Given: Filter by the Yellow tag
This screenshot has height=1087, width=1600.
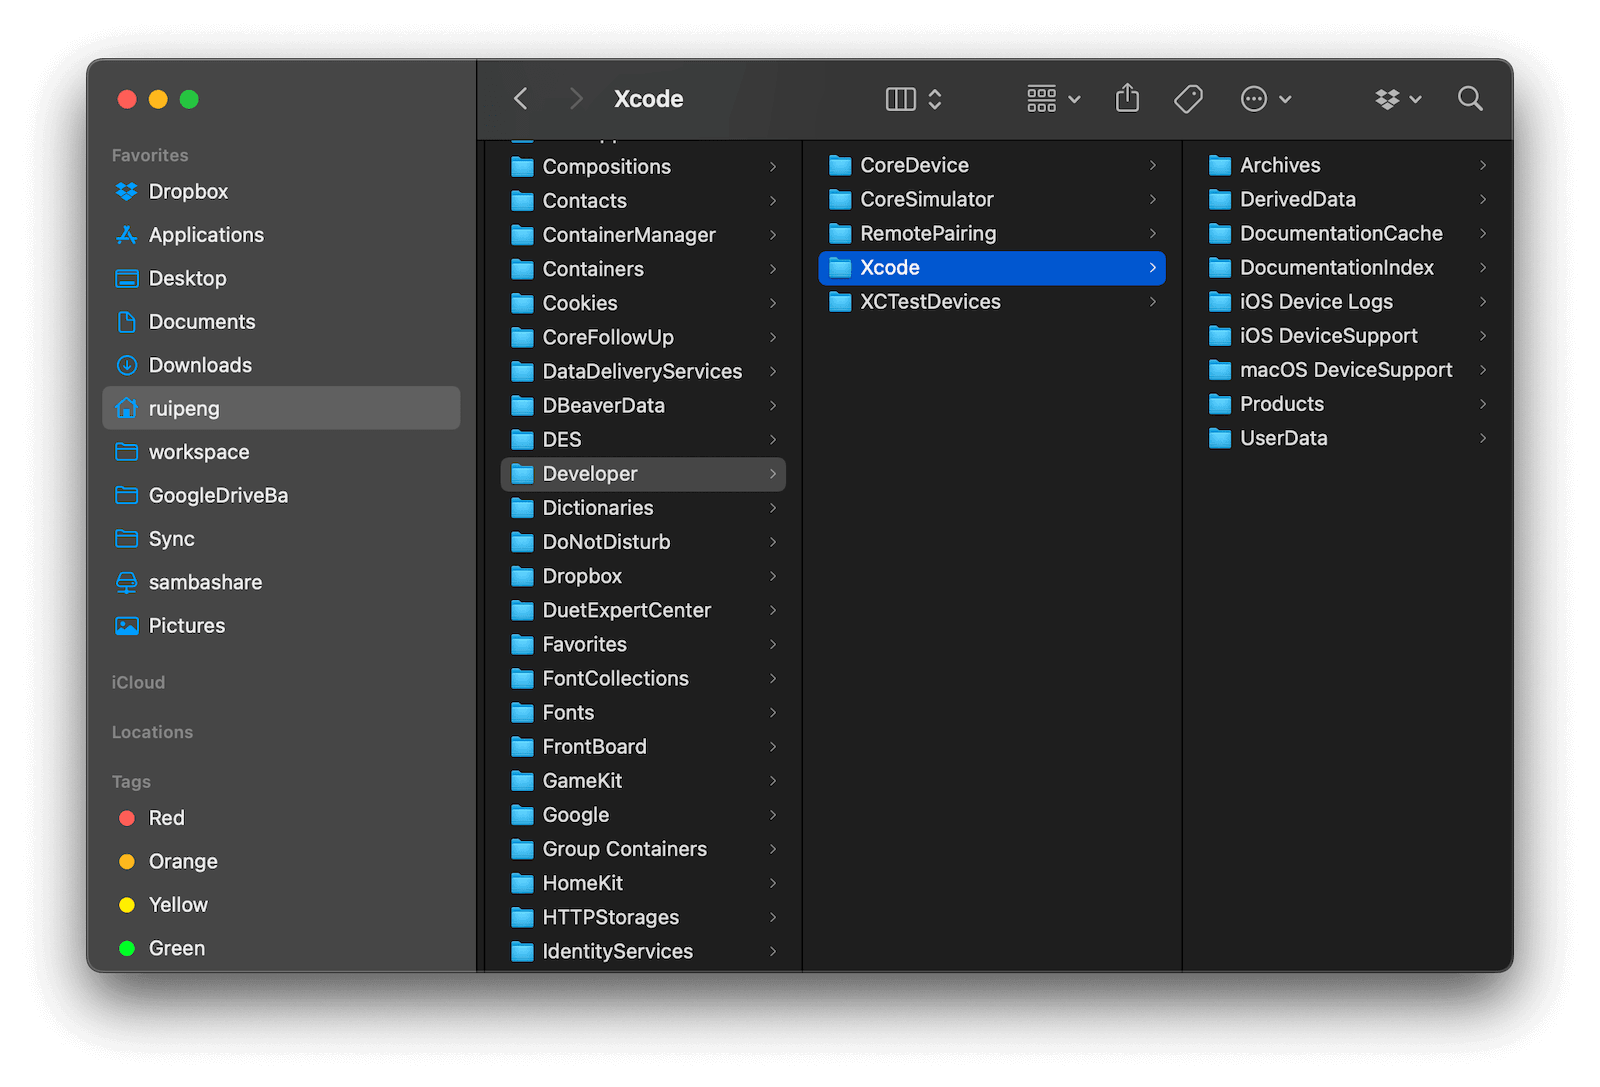Looking at the screenshot, I should [x=281, y=905].
